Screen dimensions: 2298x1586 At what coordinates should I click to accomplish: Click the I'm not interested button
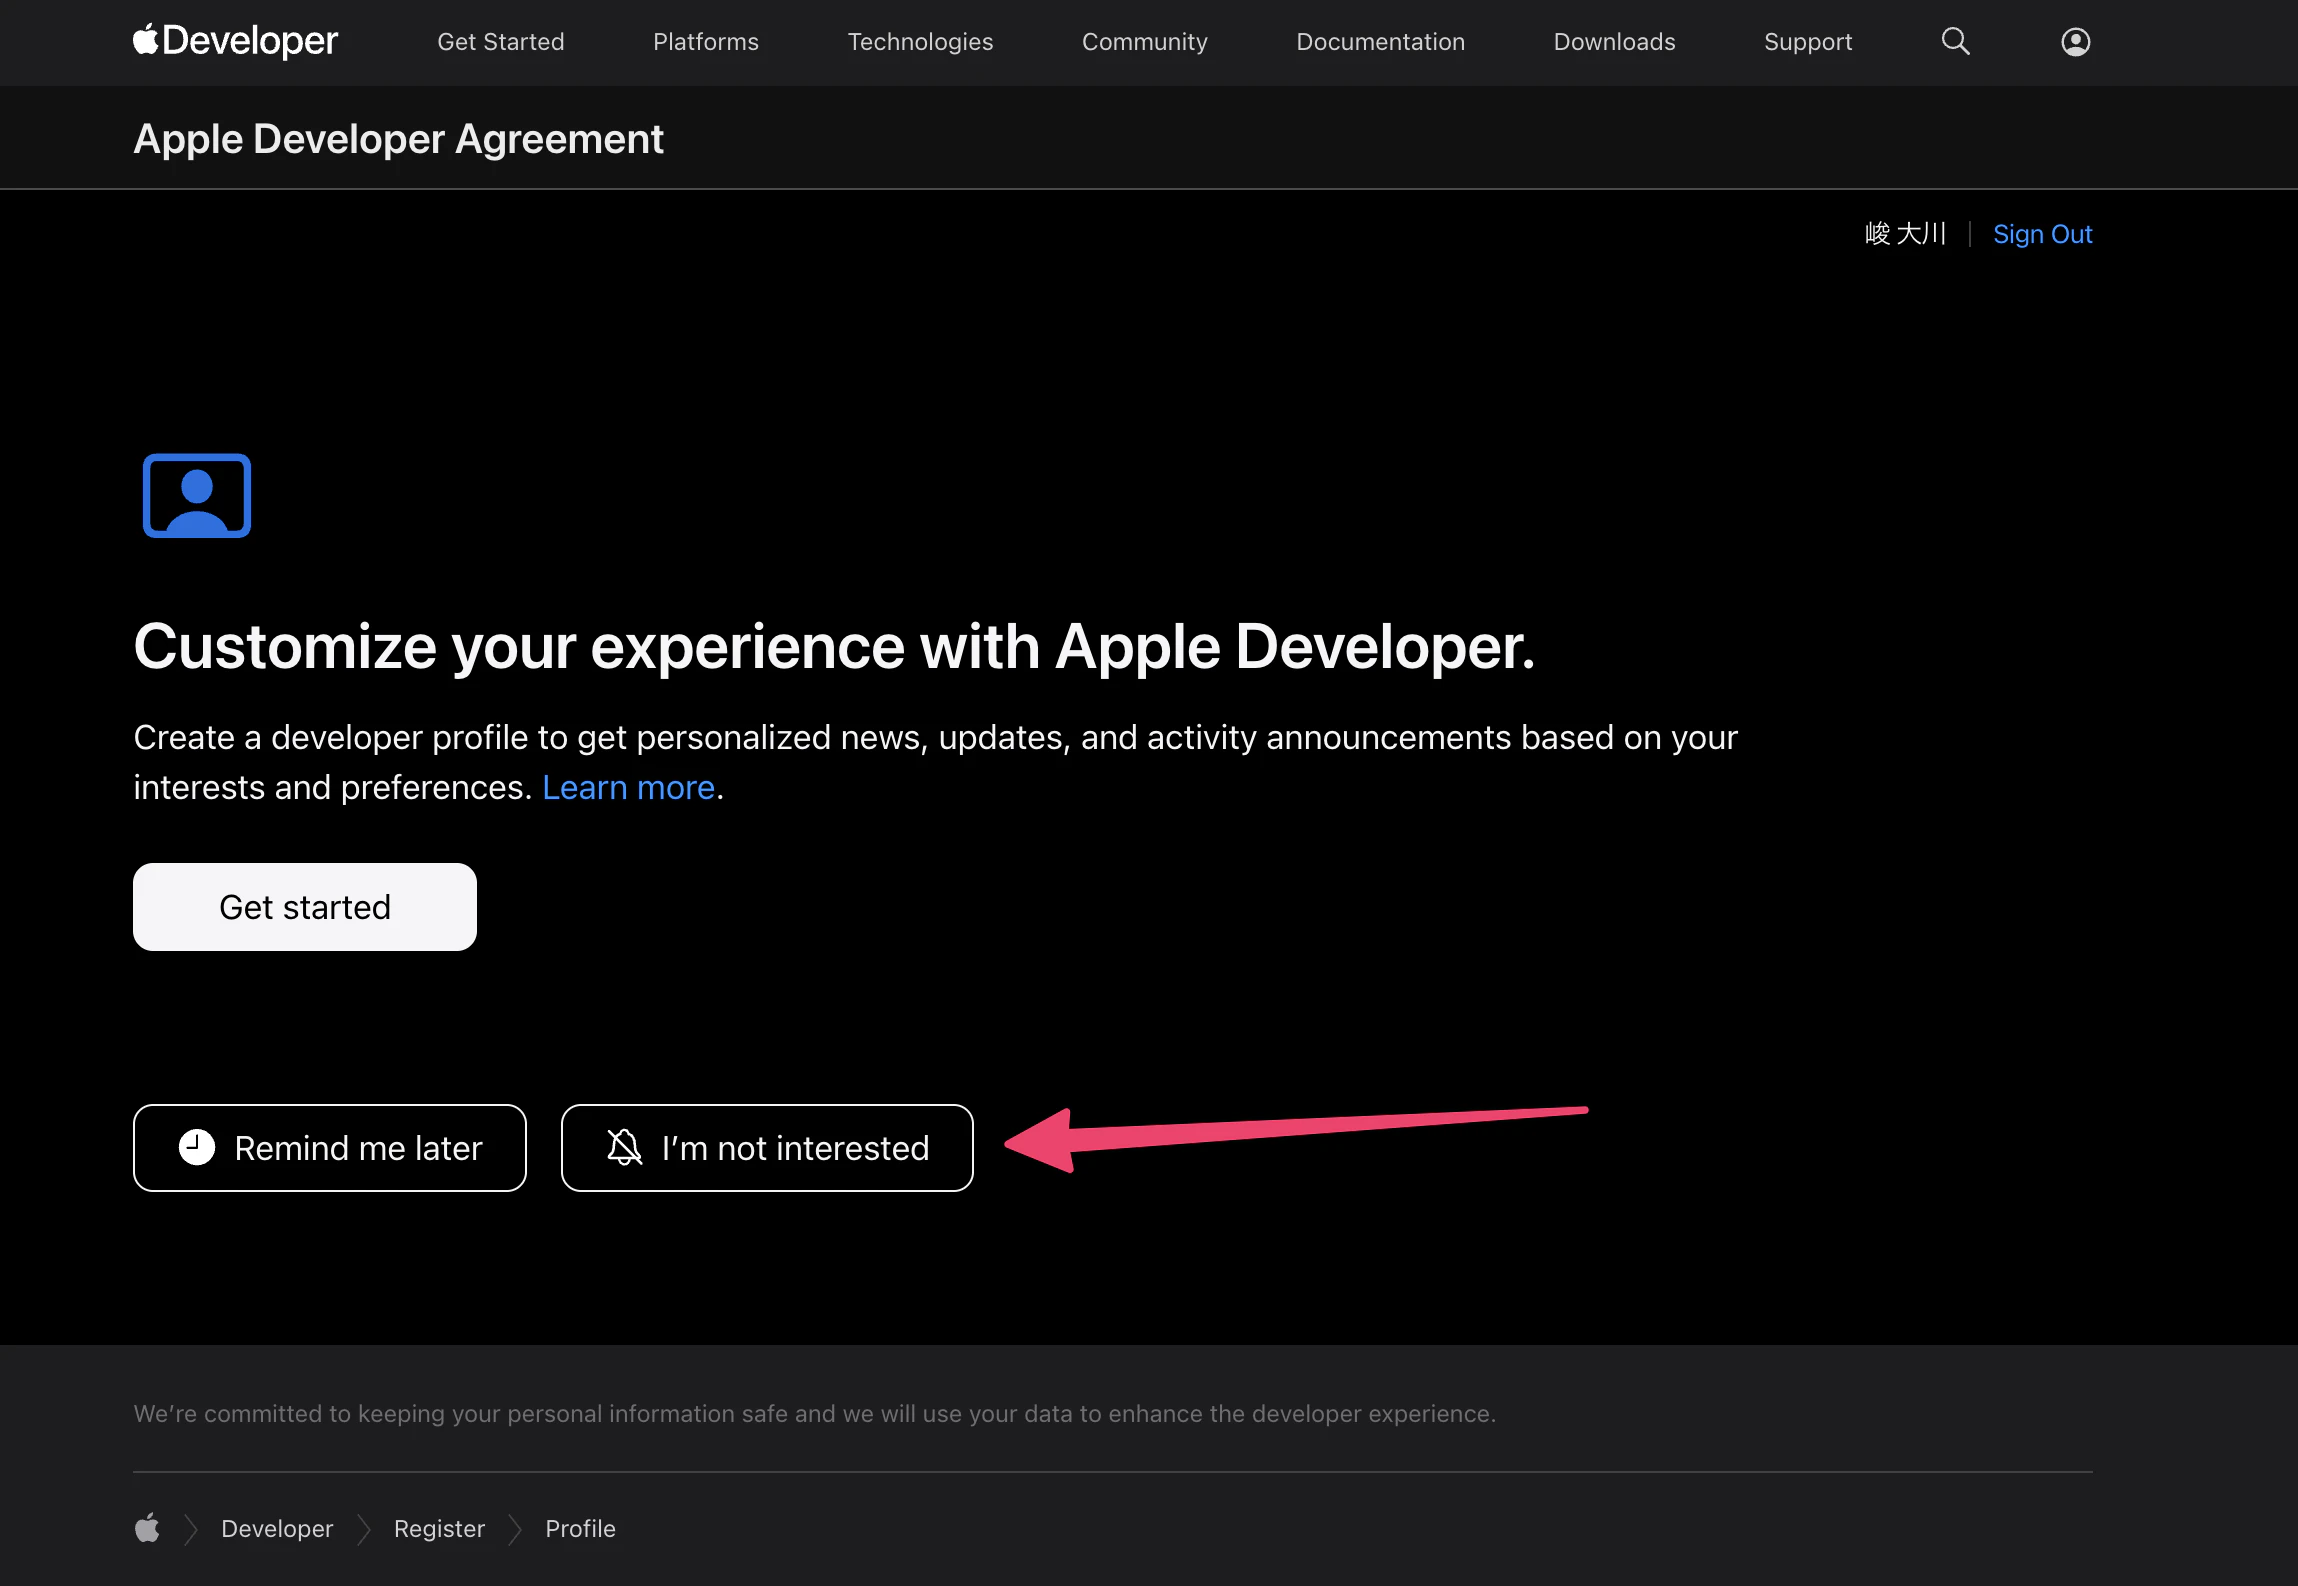(x=767, y=1148)
